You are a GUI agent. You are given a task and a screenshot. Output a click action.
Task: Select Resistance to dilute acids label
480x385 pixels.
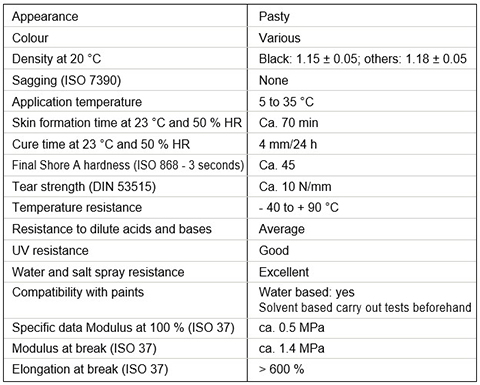pos(112,229)
